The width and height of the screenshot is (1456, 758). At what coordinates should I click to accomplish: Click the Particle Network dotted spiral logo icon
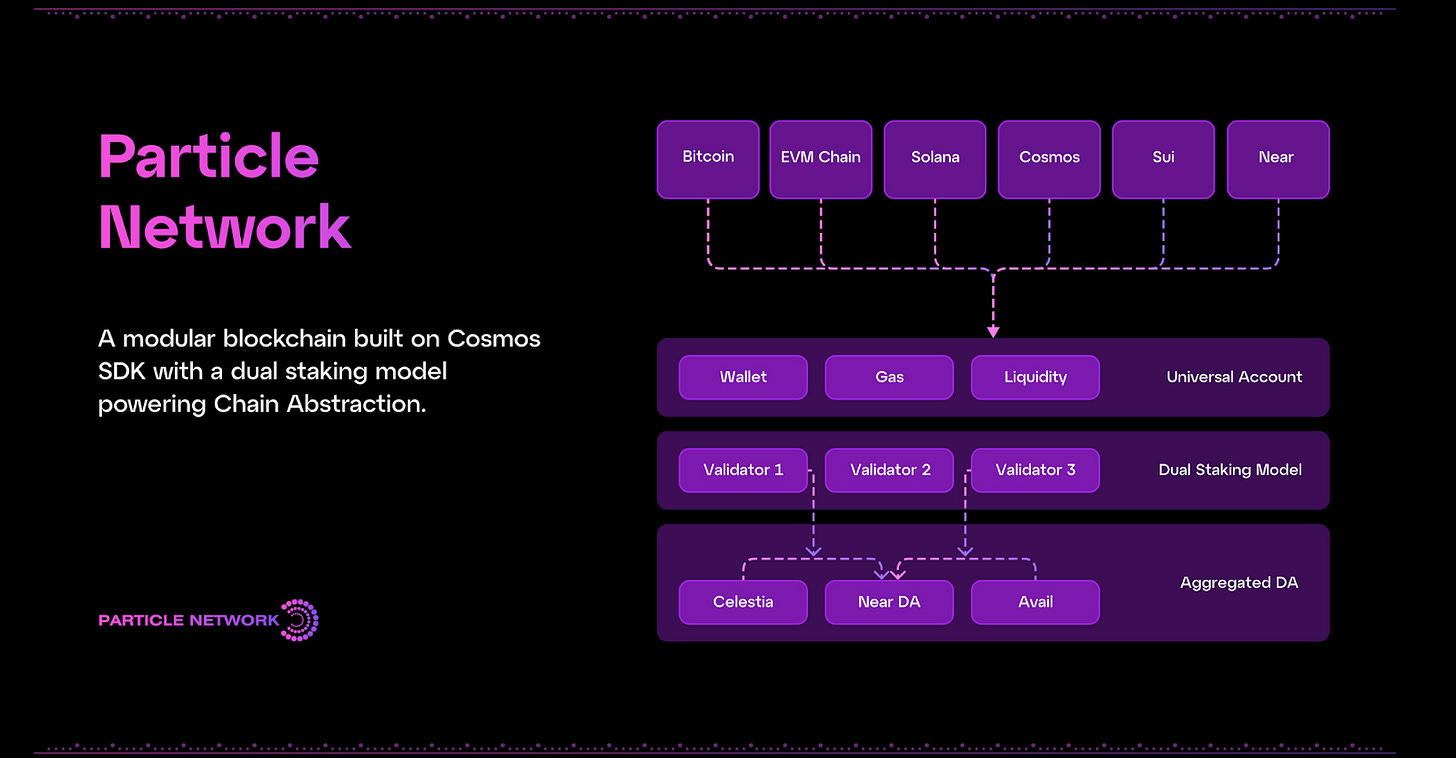(x=299, y=620)
